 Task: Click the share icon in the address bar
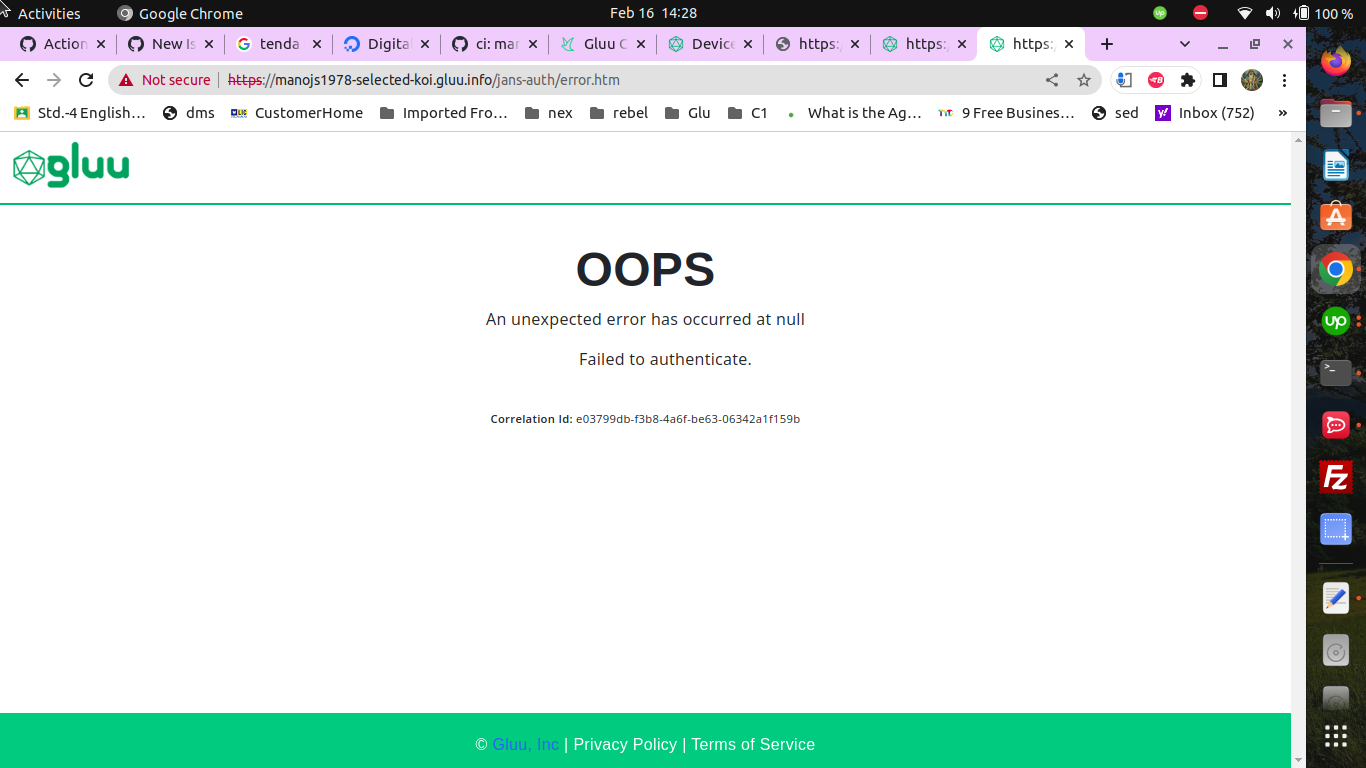1051,79
